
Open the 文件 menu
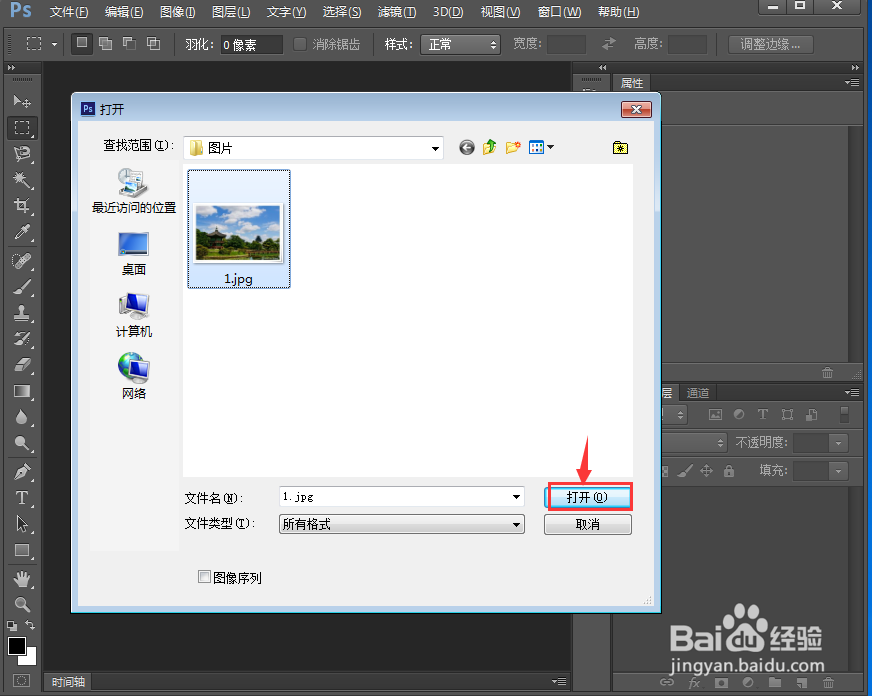pos(69,12)
